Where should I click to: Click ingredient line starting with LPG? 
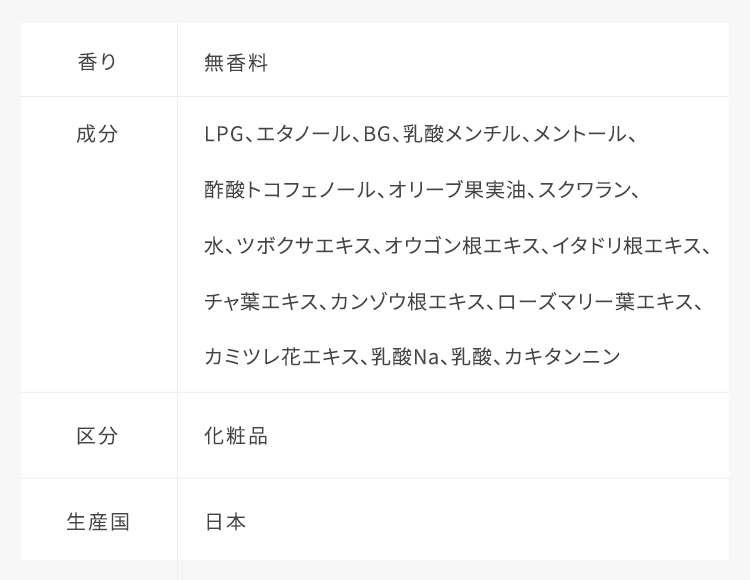[x=420, y=134]
